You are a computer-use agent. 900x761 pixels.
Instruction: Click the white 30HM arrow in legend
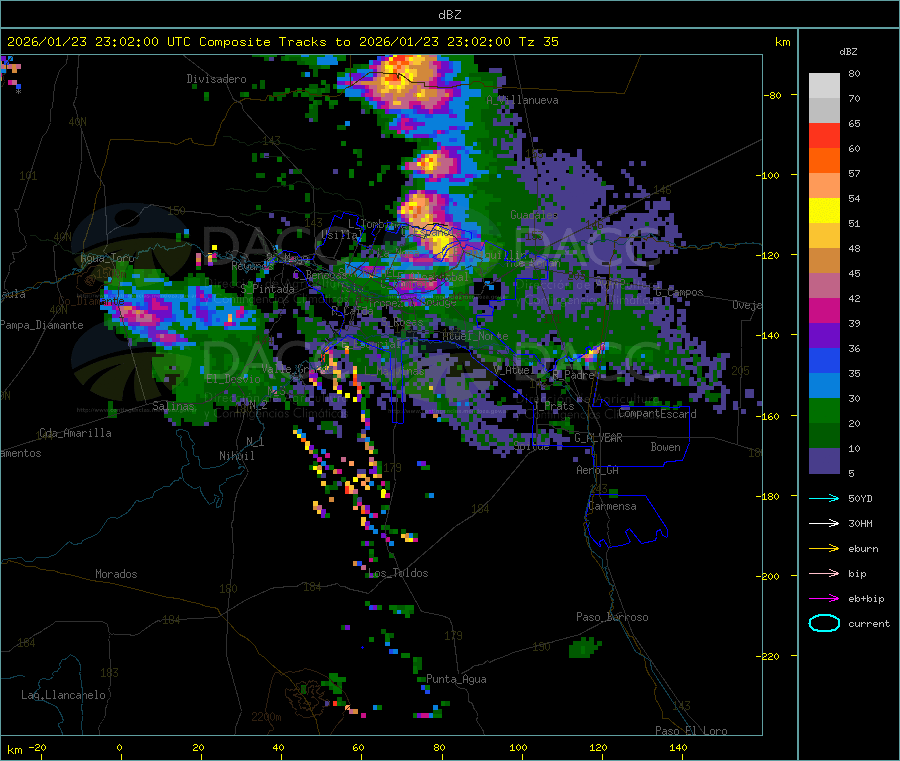(x=824, y=523)
